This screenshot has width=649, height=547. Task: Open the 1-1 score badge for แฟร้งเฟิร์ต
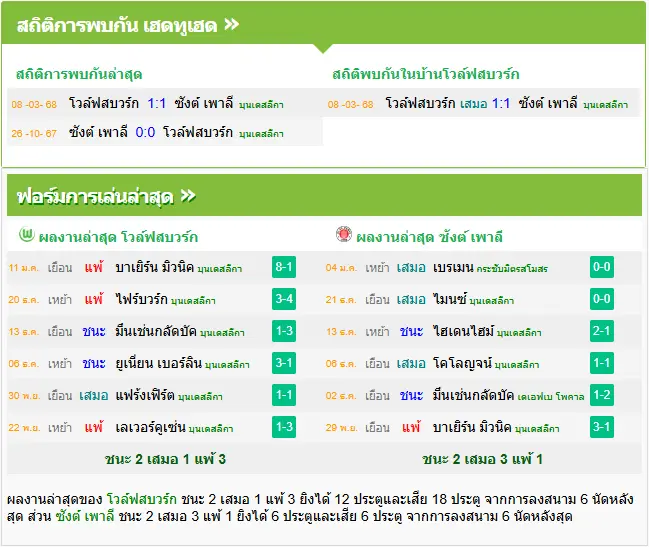pos(284,395)
